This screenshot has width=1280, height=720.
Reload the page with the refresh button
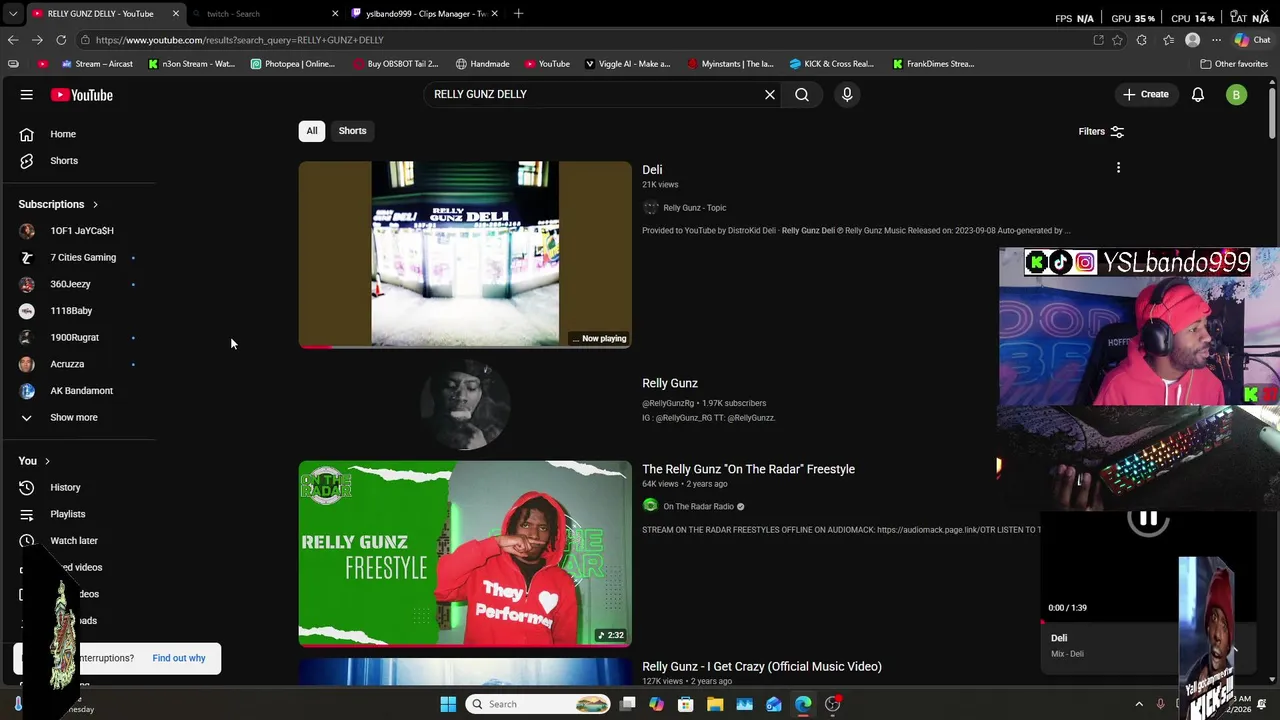[61, 40]
